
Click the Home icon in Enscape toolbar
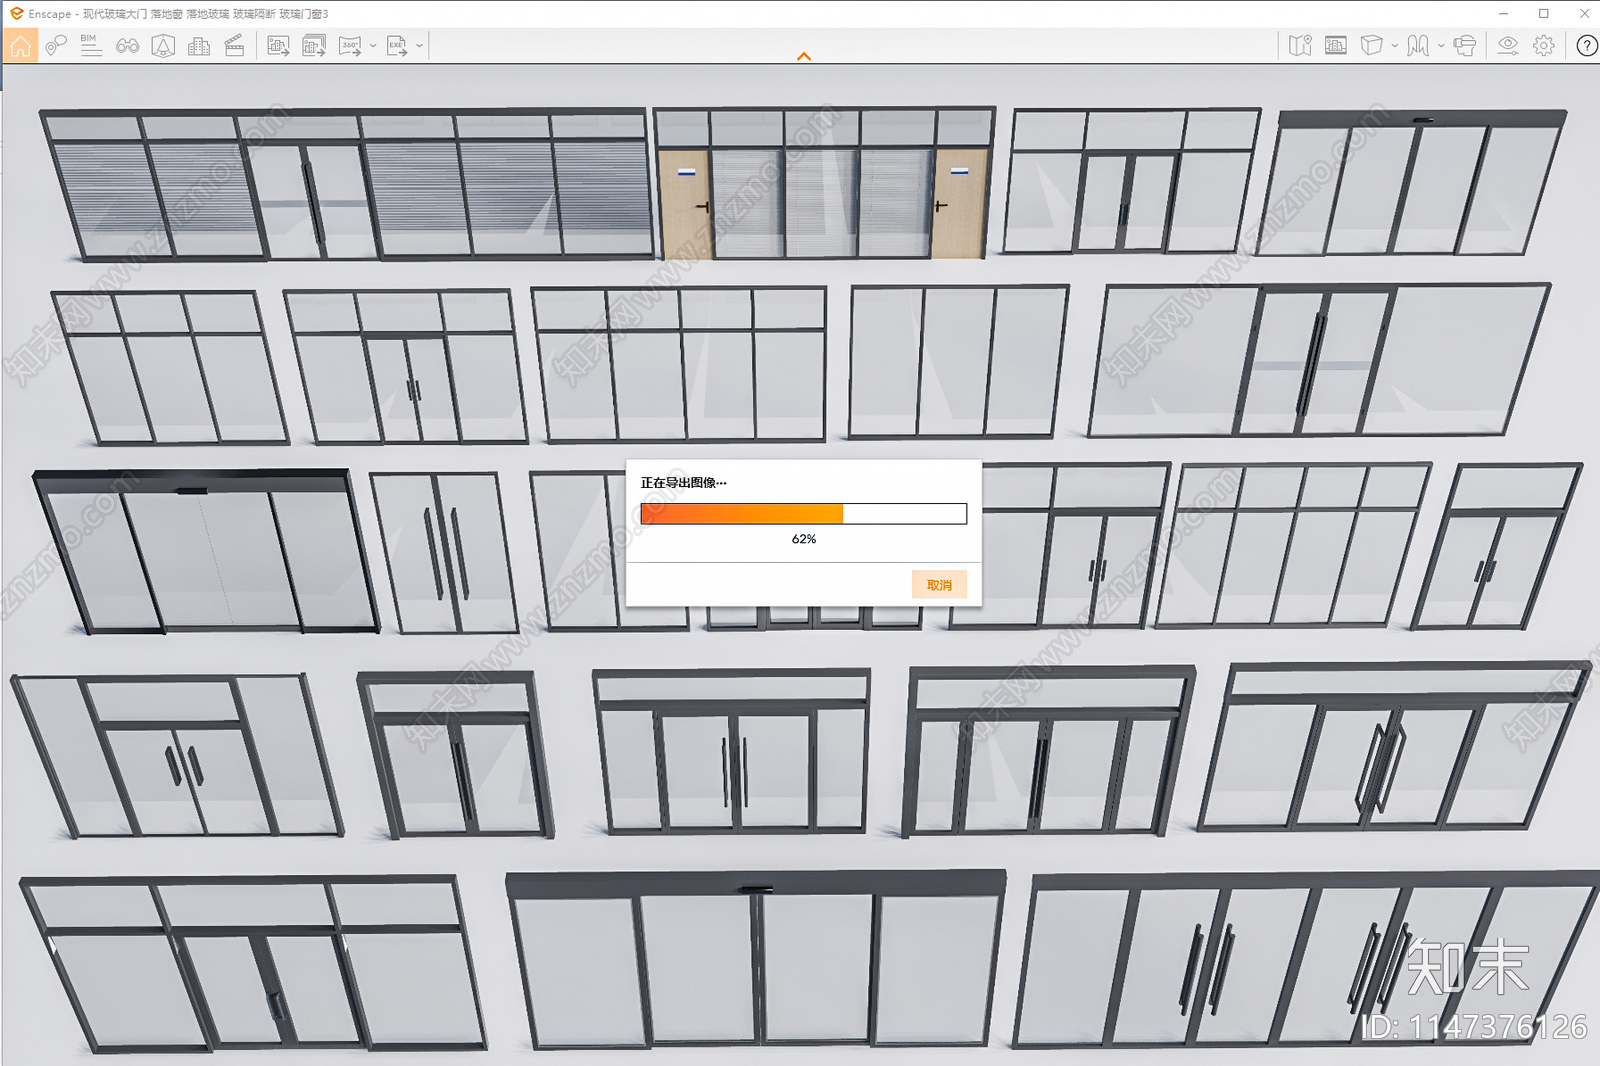[20, 46]
